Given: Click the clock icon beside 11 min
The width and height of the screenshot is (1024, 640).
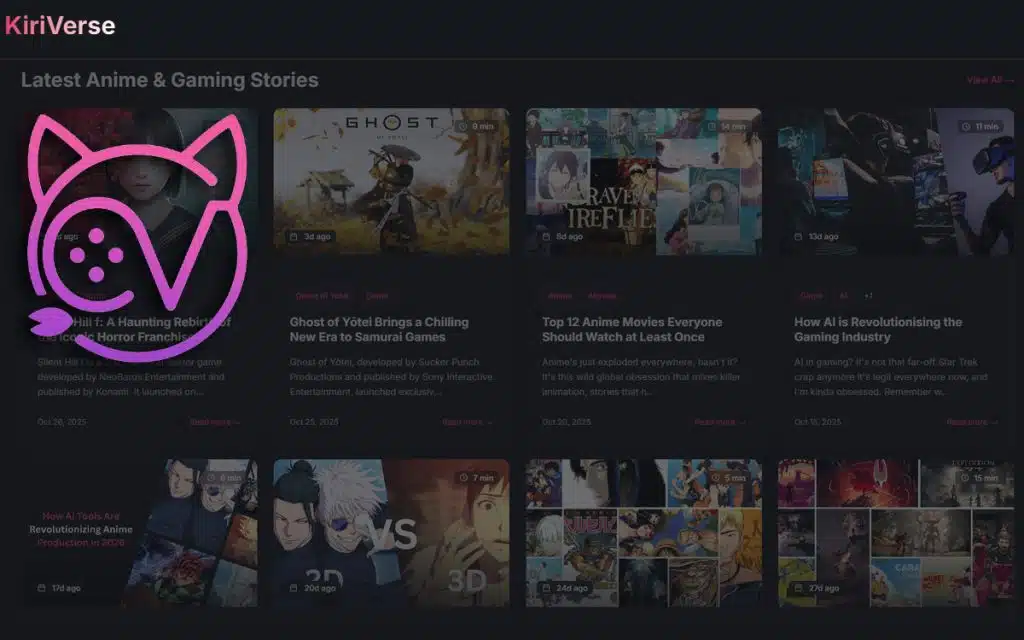Looking at the screenshot, I should pos(967,126).
